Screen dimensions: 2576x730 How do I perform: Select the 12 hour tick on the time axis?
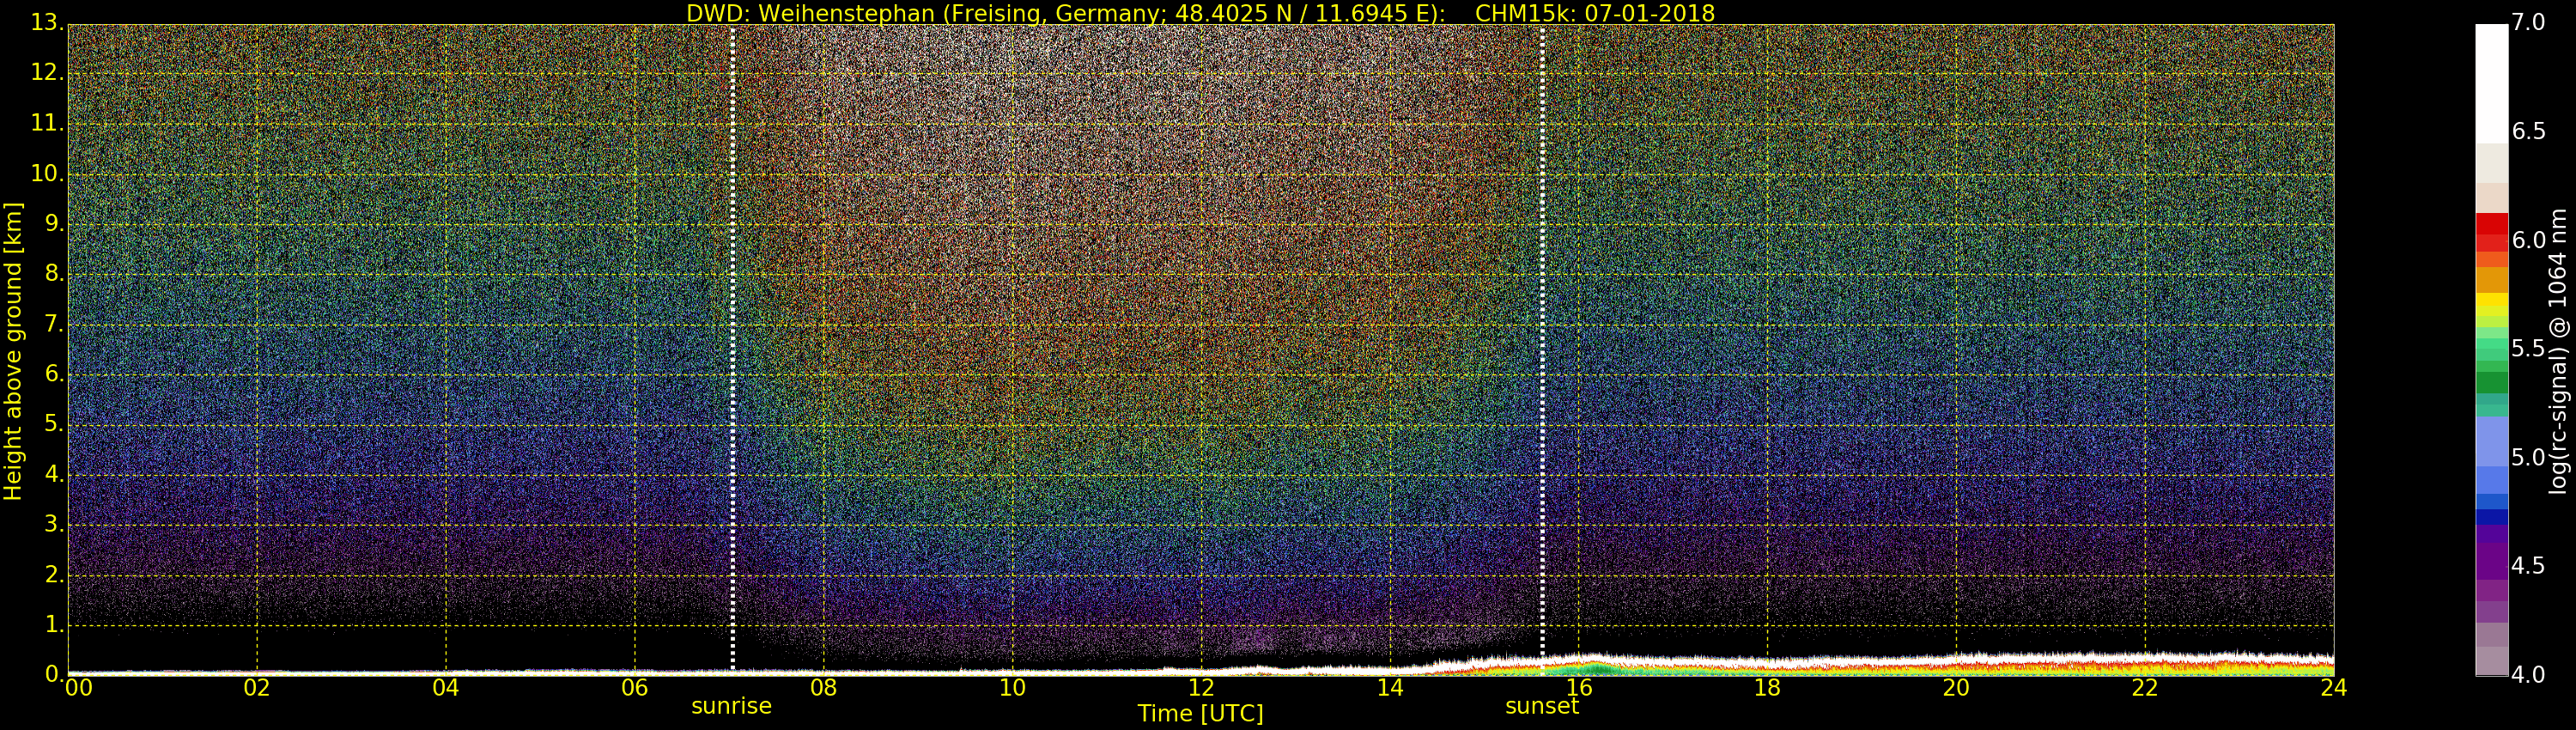coord(1201,688)
